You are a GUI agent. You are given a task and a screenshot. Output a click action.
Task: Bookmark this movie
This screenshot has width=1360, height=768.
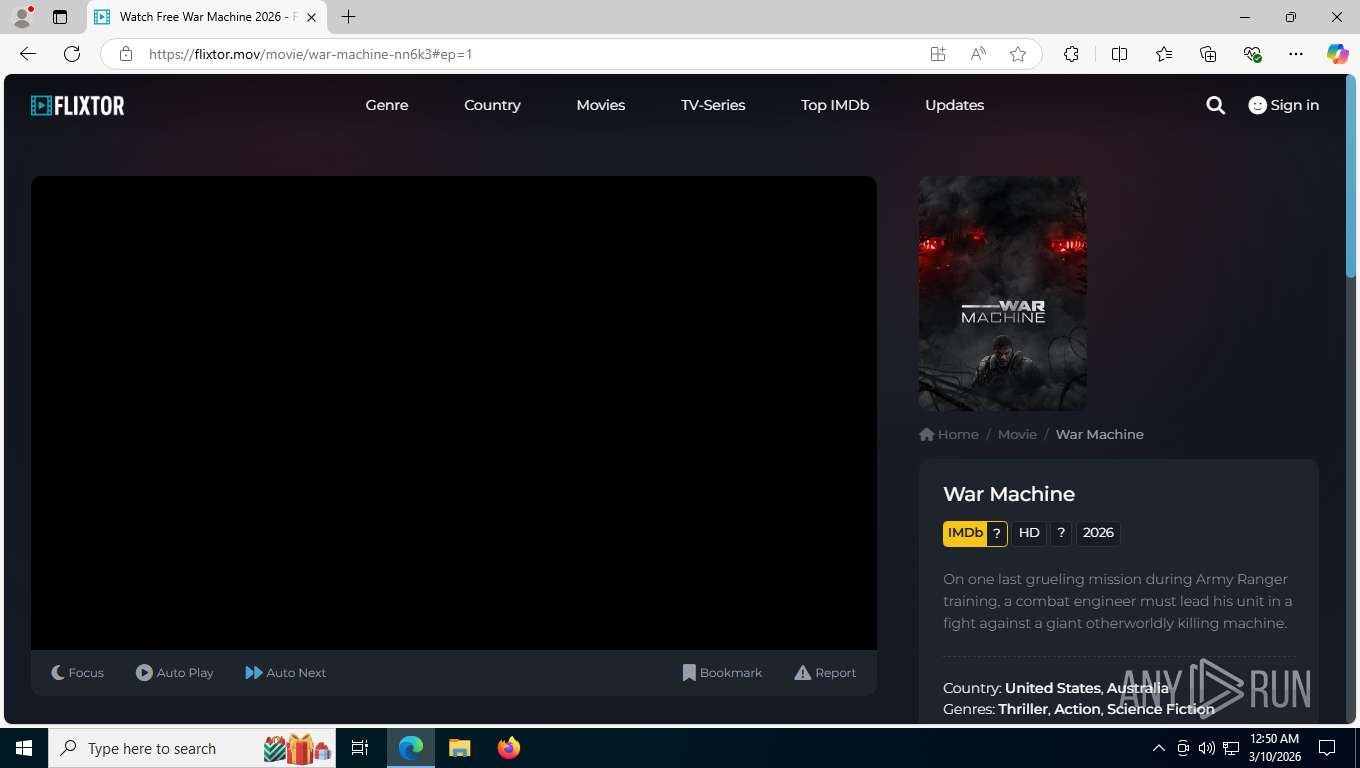(722, 673)
